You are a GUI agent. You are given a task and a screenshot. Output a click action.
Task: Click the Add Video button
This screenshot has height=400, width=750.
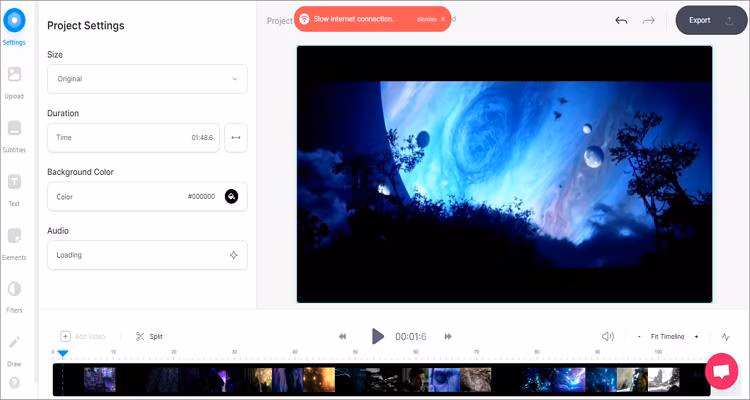point(83,336)
